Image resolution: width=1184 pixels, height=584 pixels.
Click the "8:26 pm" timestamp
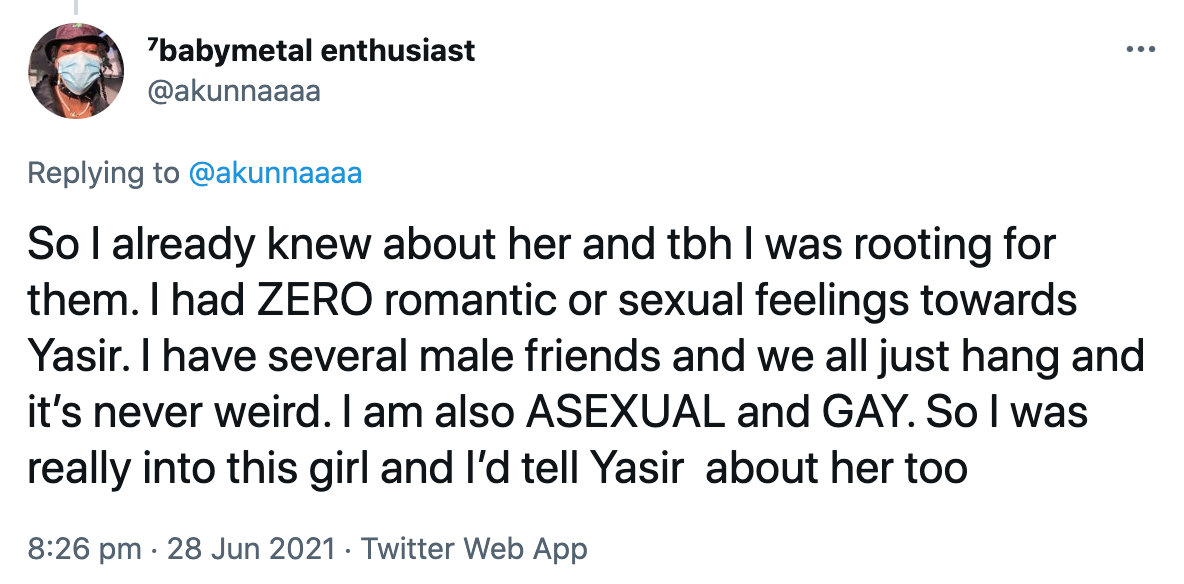[x=84, y=548]
